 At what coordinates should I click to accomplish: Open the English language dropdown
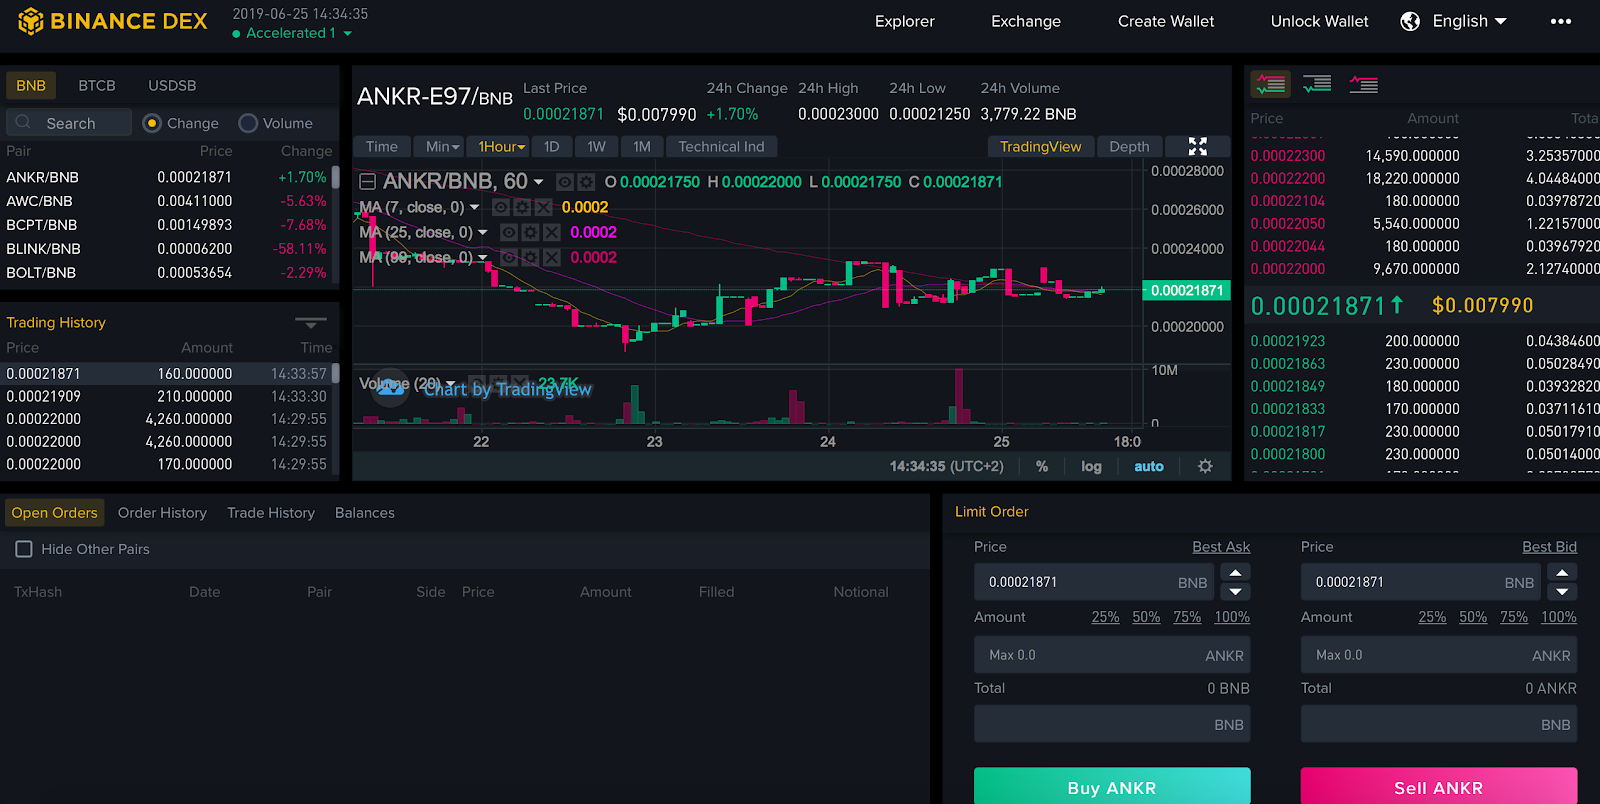tap(1469, 21)
